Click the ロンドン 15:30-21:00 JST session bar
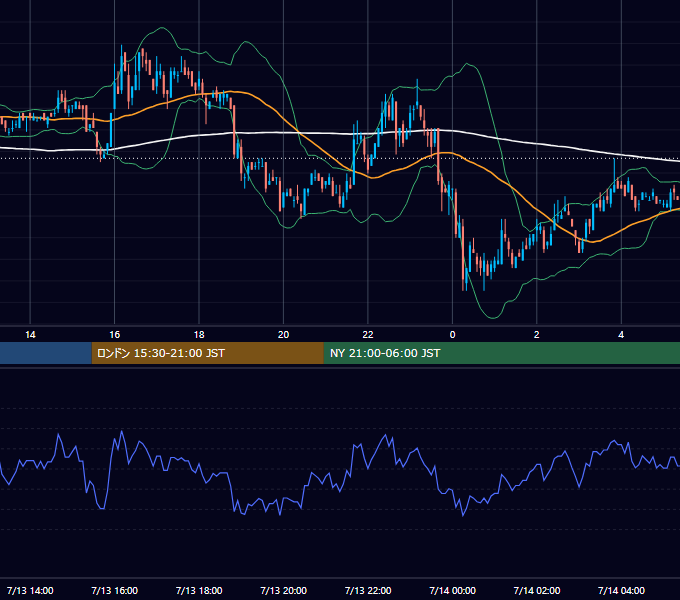This screenshot has height=600, width=680. (207, 353)
